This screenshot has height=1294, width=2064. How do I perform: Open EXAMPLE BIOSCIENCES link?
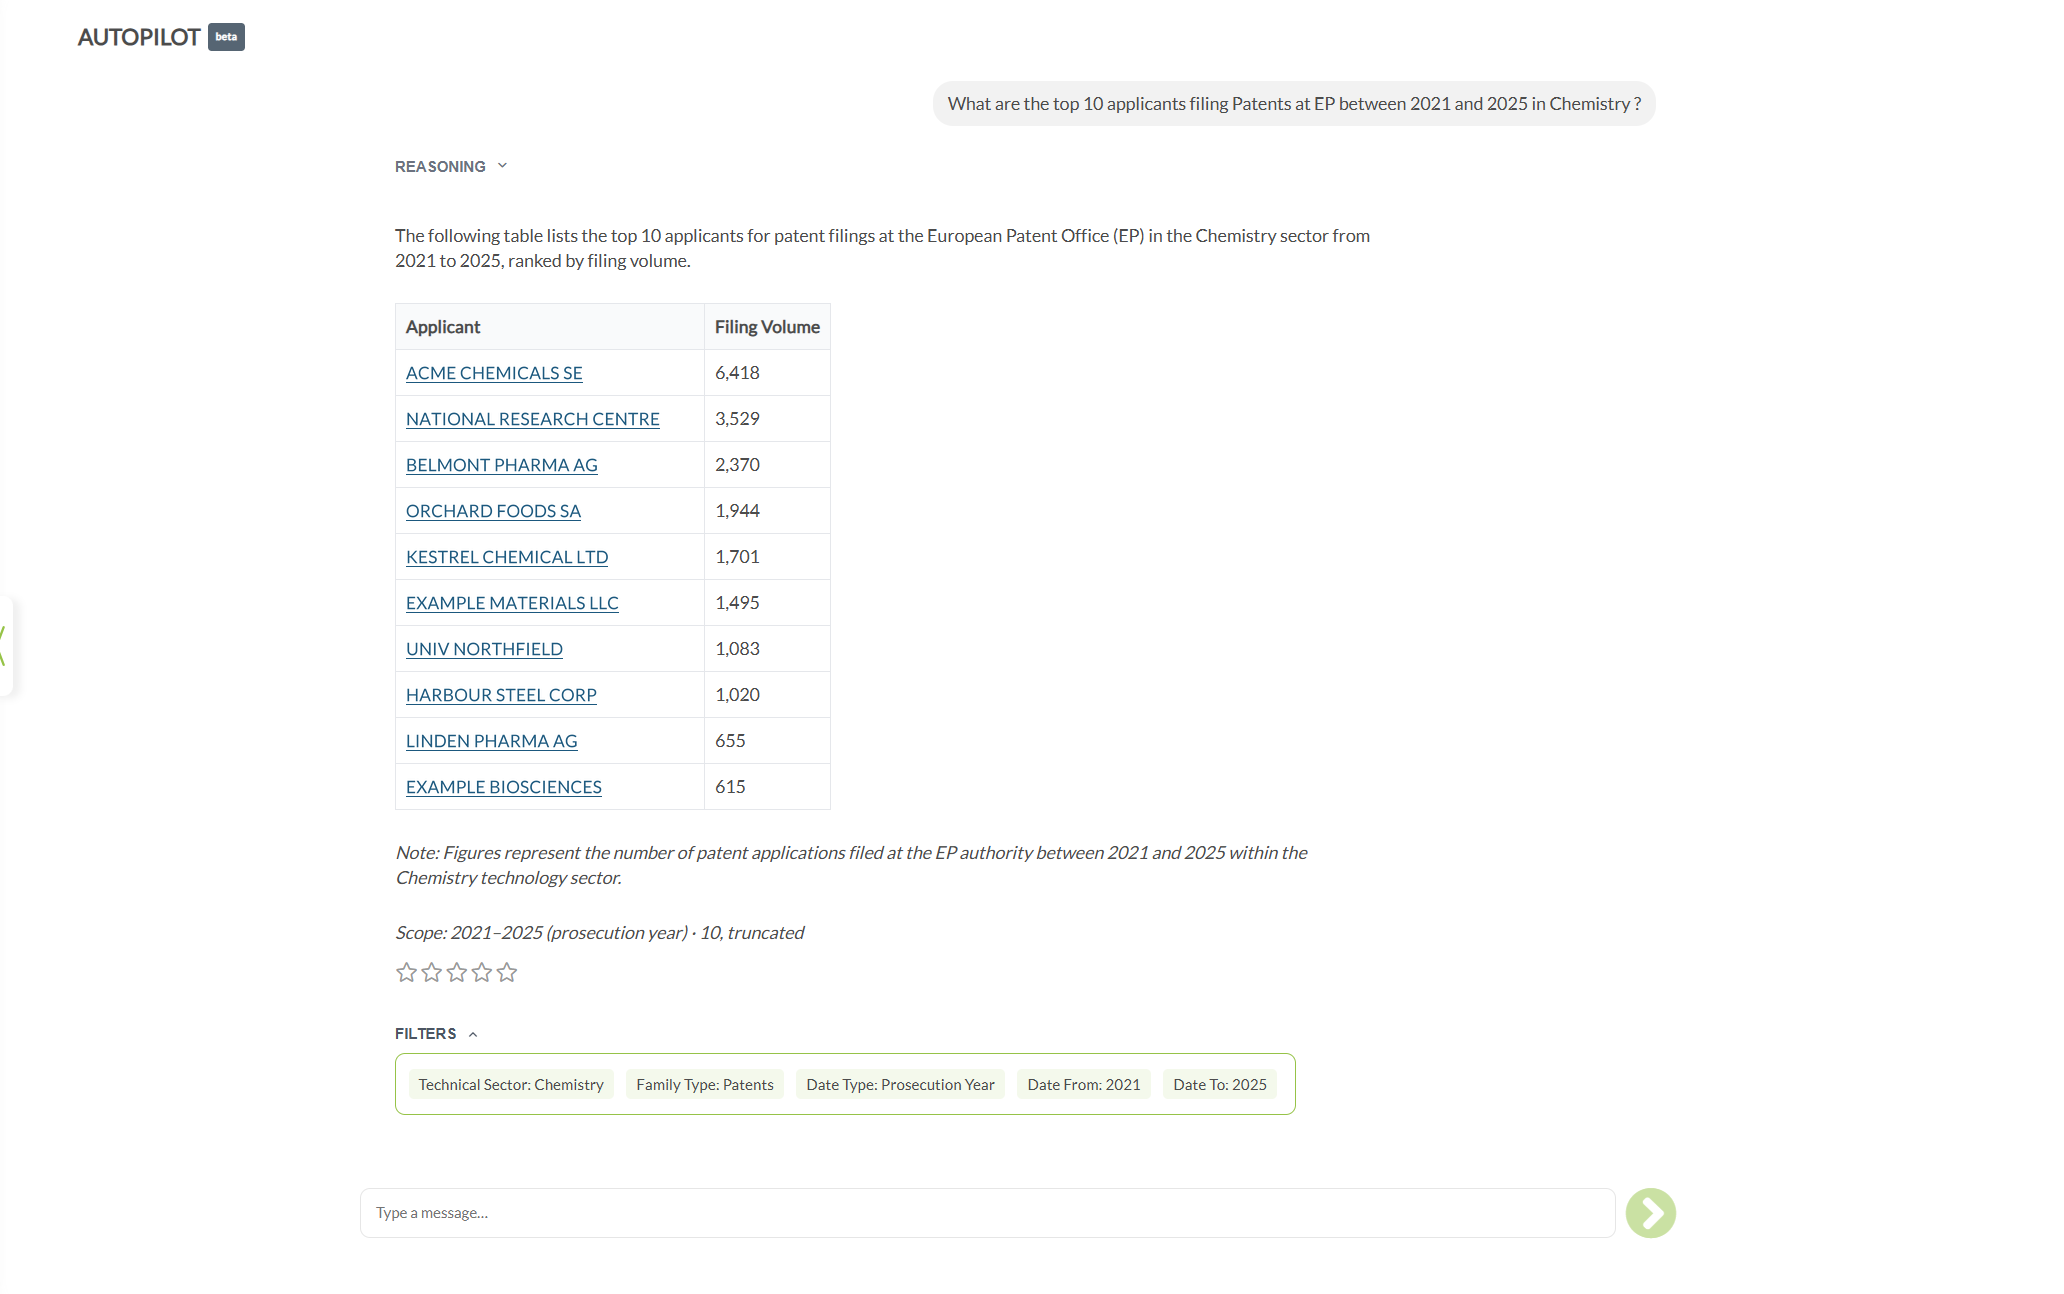504,787
